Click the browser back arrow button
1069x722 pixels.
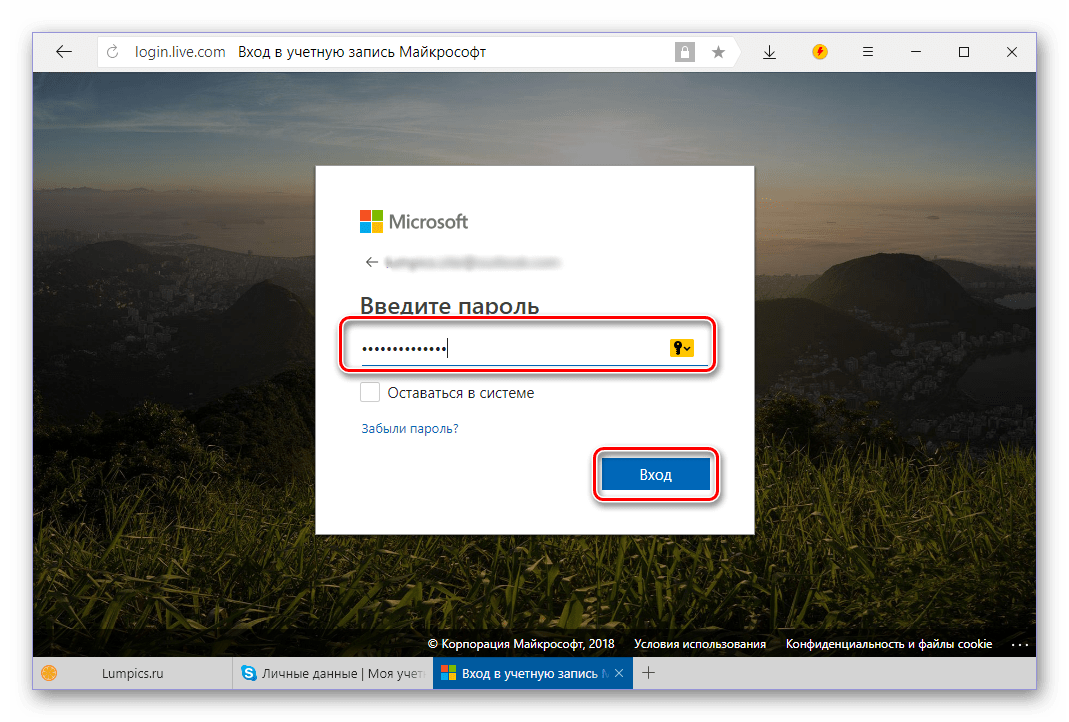tap(64, 52)
